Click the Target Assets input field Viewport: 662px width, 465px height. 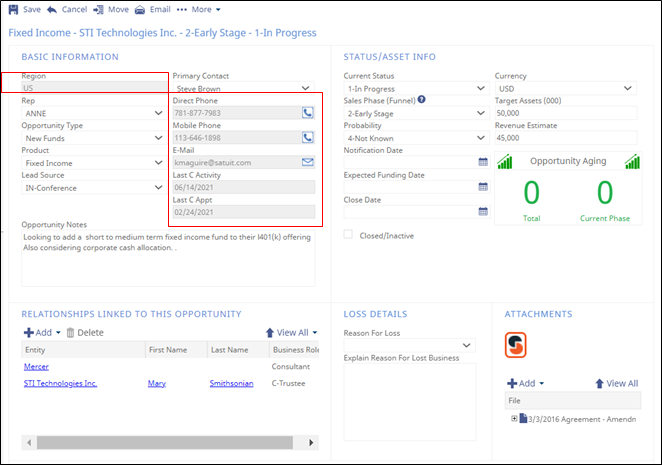[566, 113]
